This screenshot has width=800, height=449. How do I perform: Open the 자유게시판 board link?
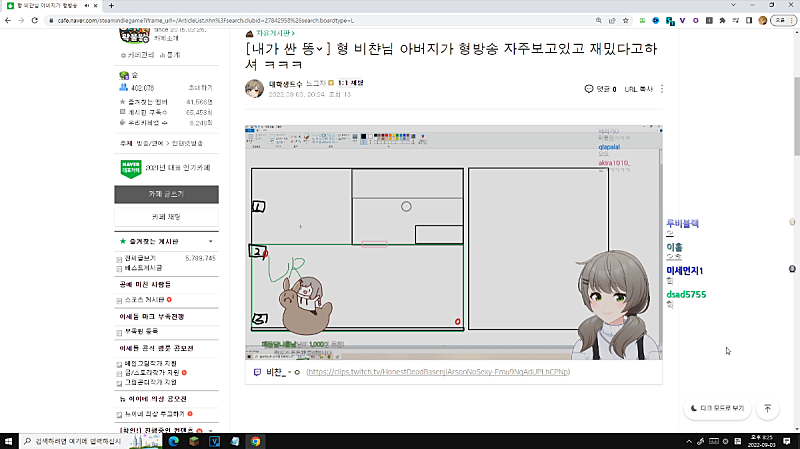click(276, 33)
